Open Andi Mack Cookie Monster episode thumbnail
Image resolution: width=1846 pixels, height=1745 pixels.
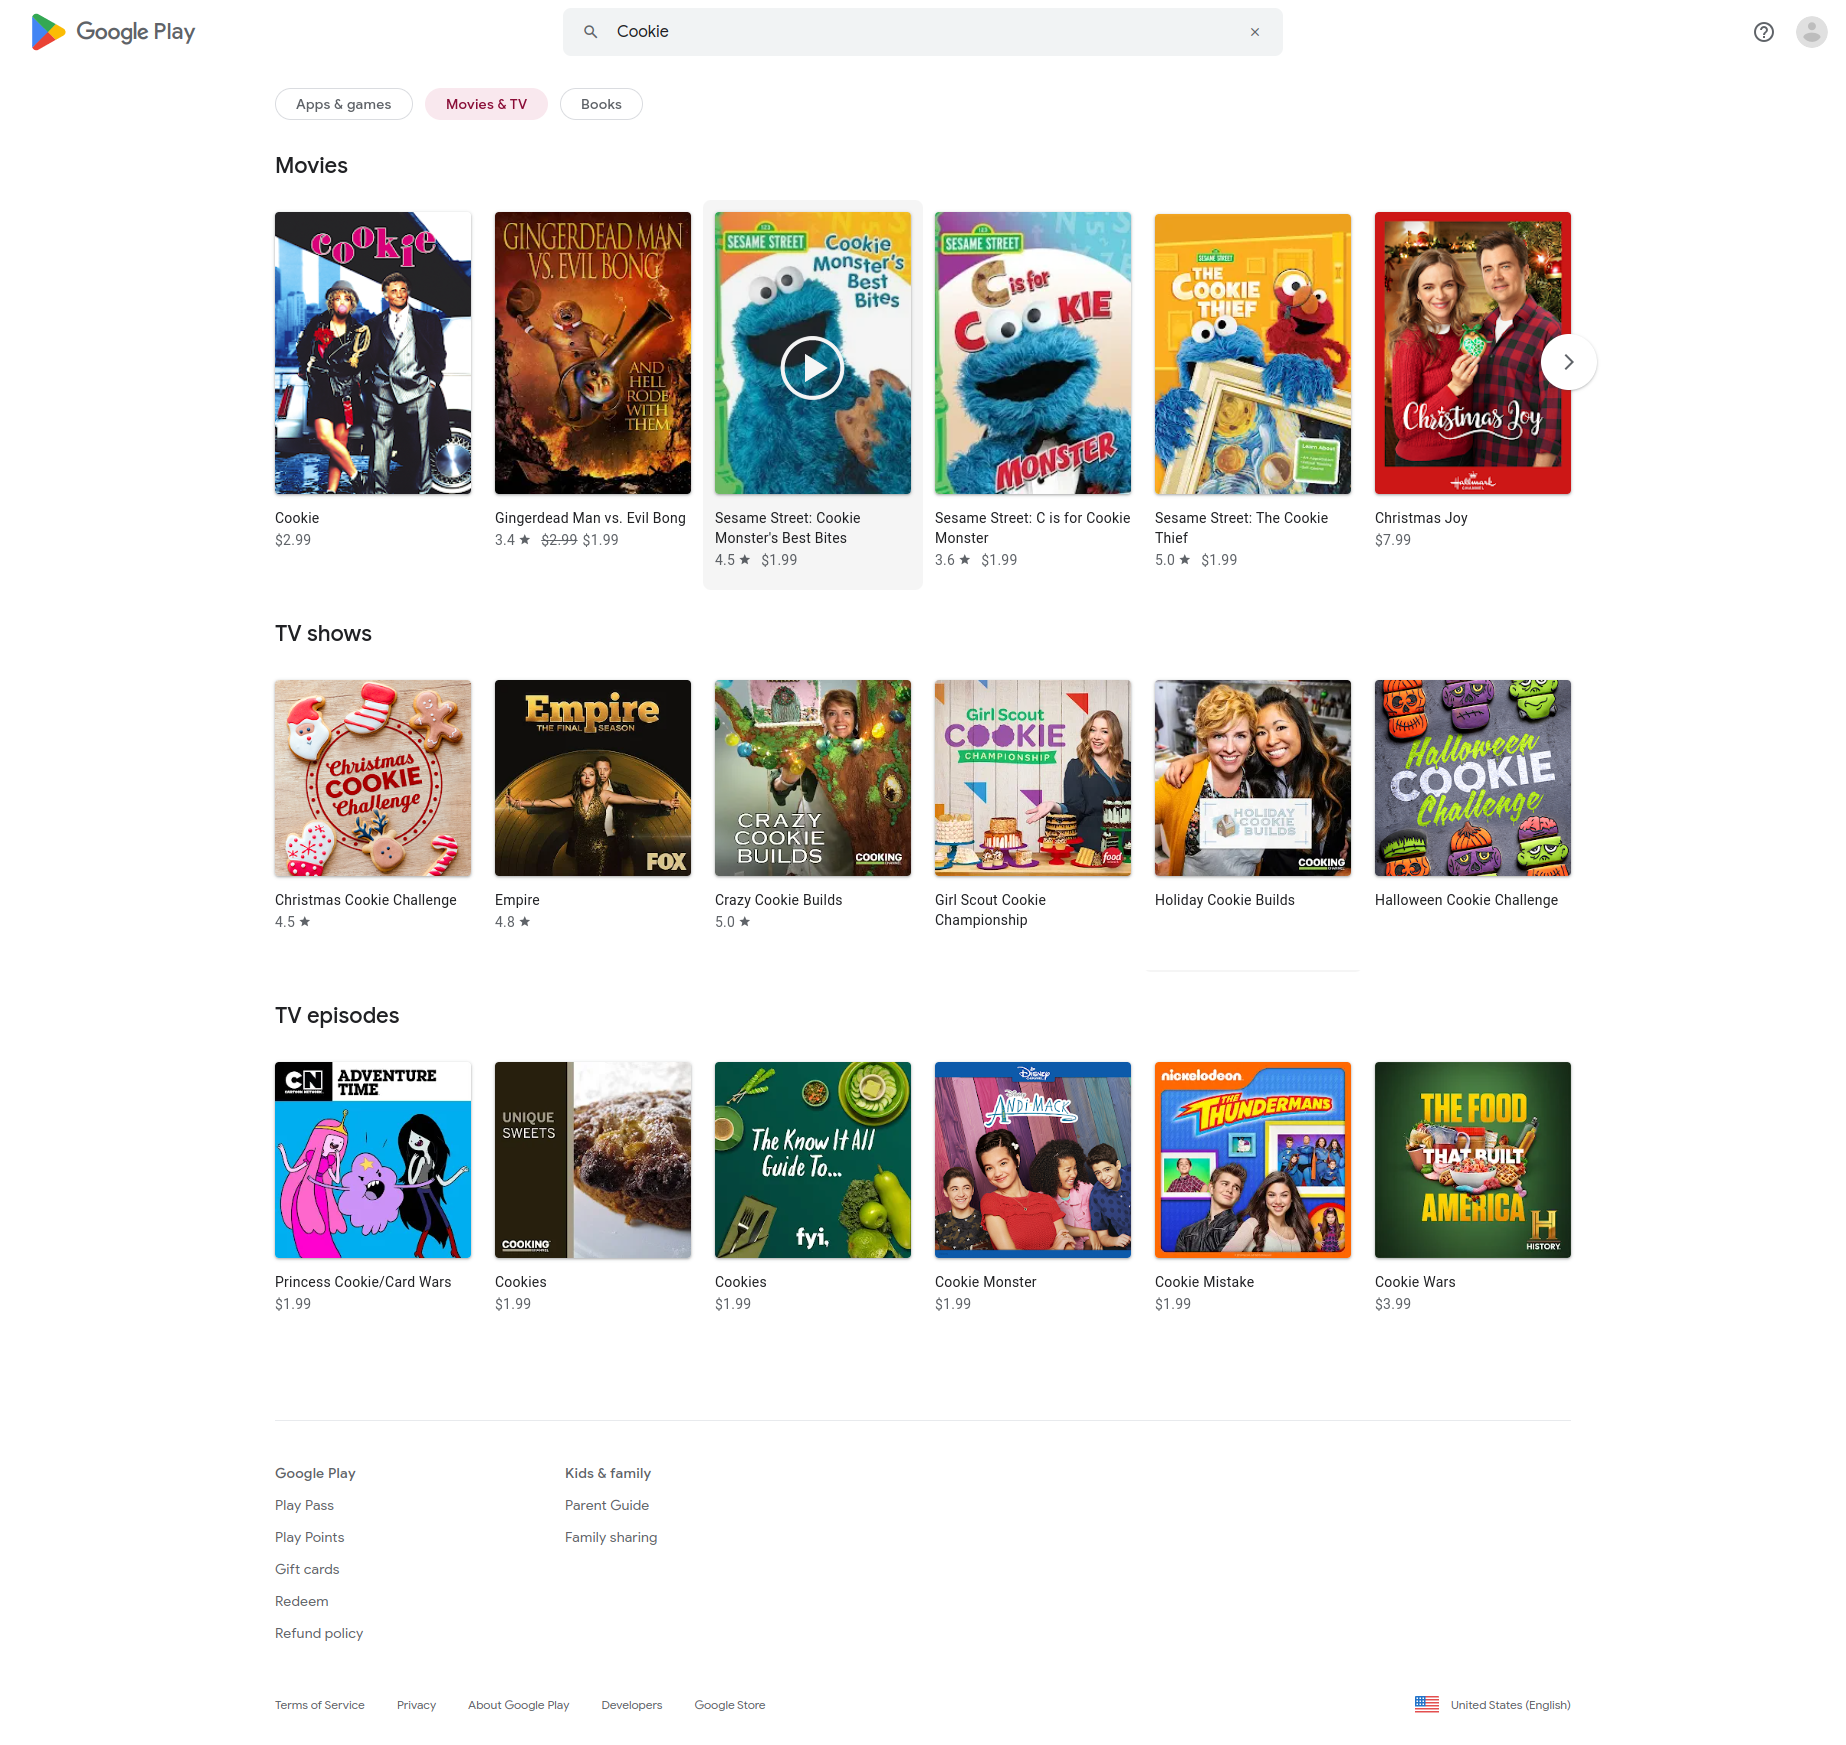point(1033,1160)
